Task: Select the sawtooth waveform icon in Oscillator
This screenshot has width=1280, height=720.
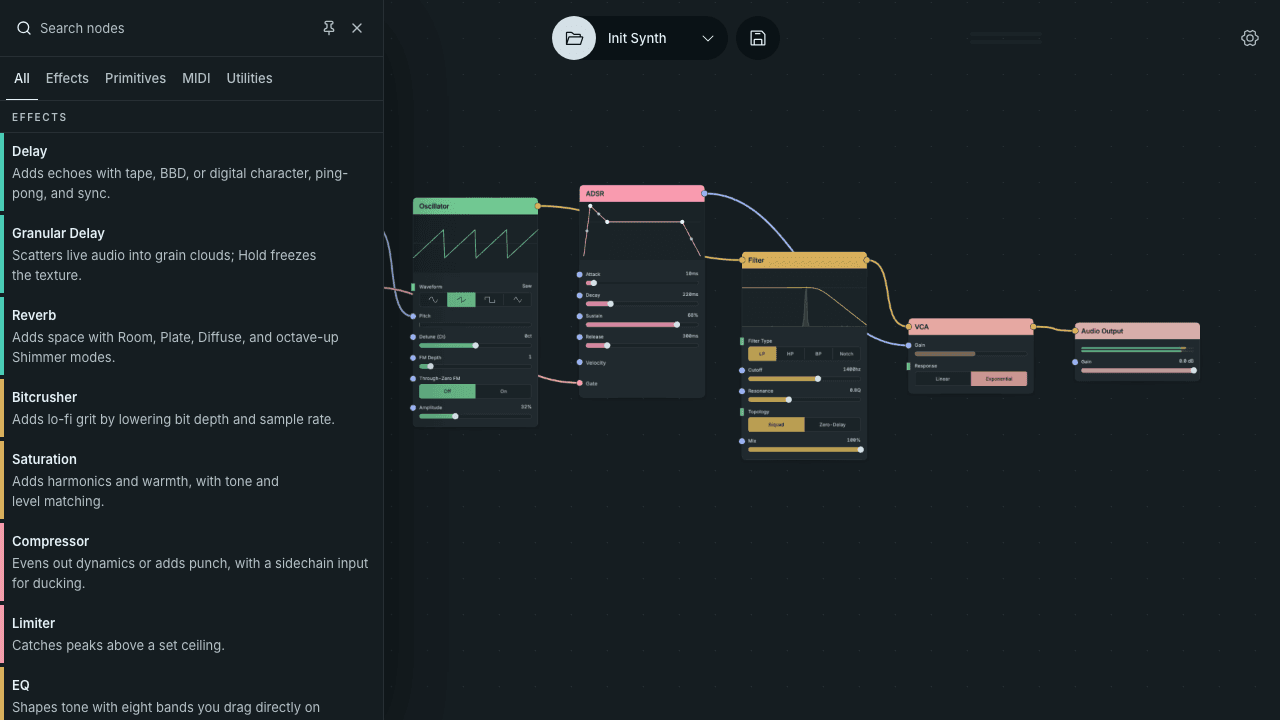Action: point(461,299)
